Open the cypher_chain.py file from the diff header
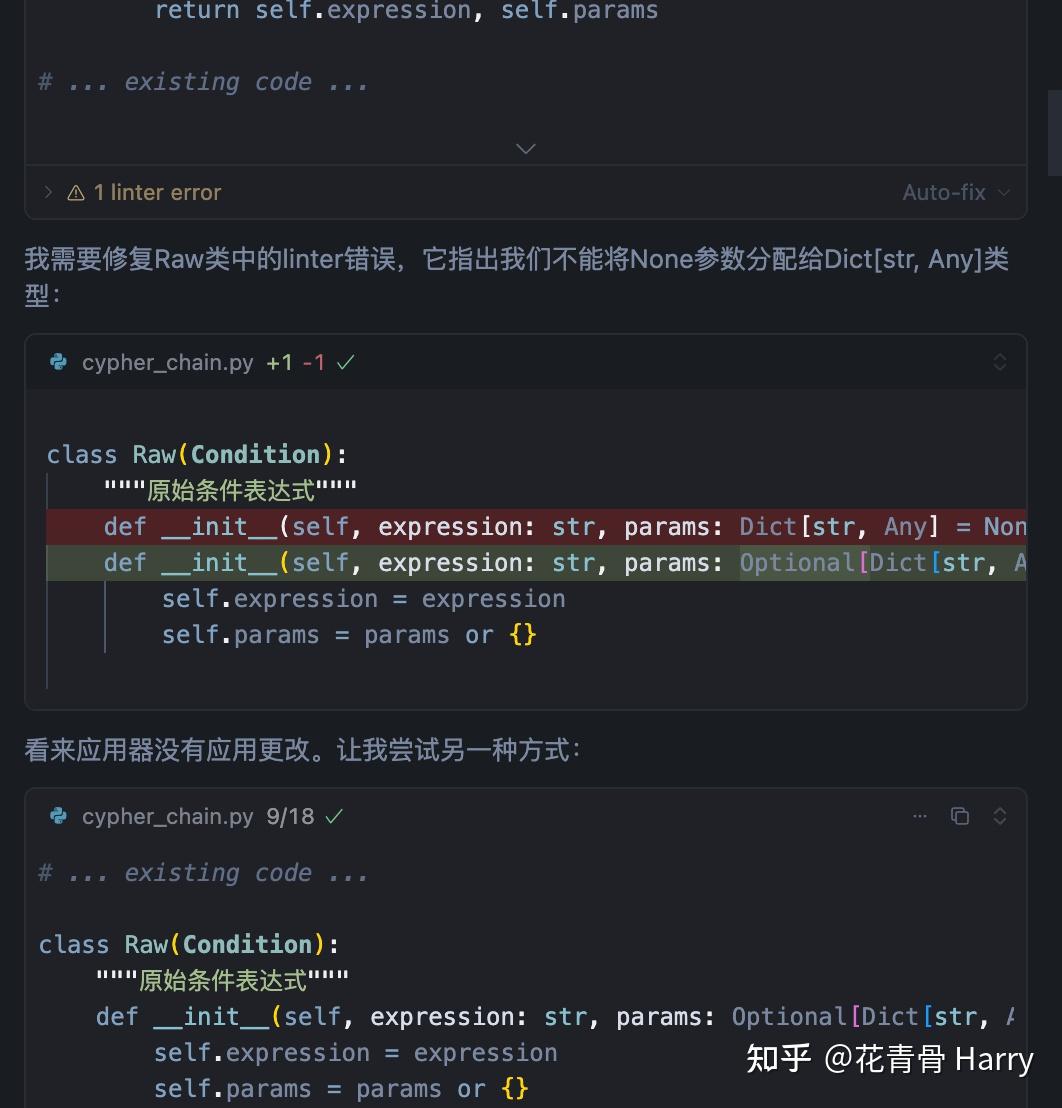1062x1108 pixels. [x=168, y=362]
